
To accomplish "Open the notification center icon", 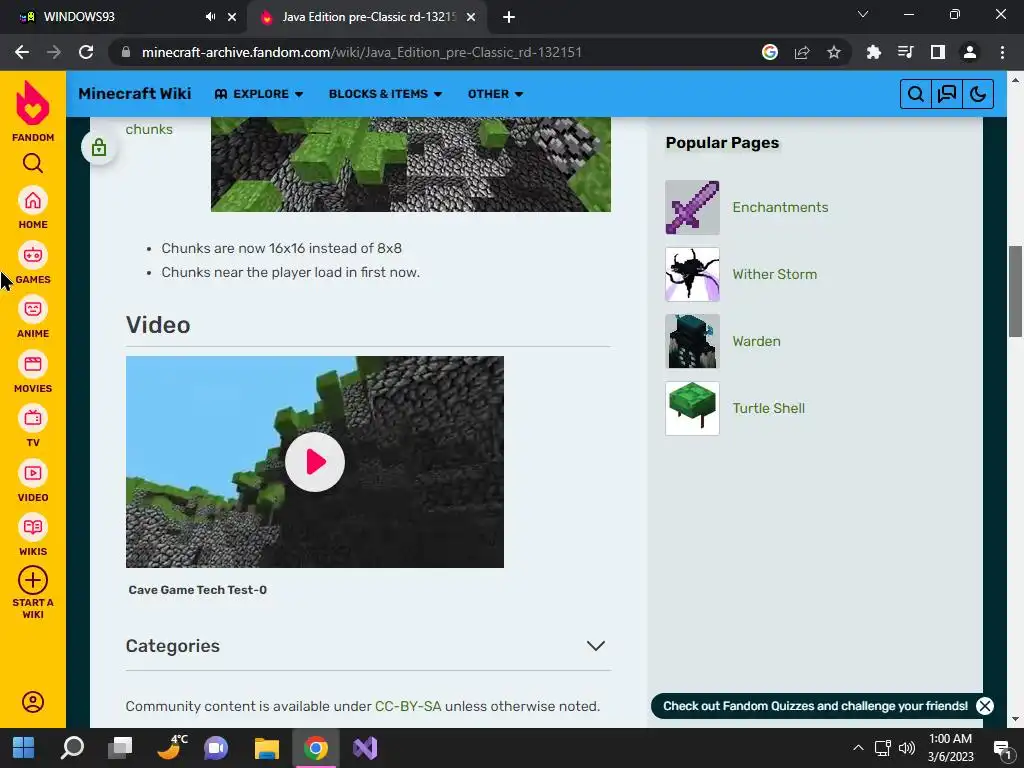I will [1002, 748].
